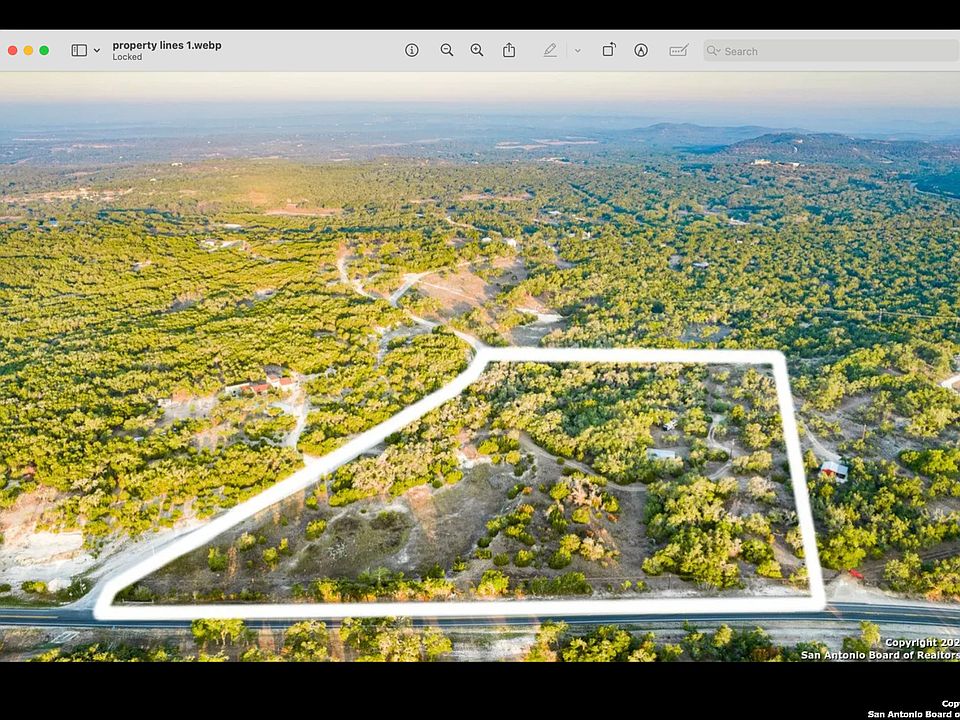Click the Highlight pen tool

(x=550, y=50)
